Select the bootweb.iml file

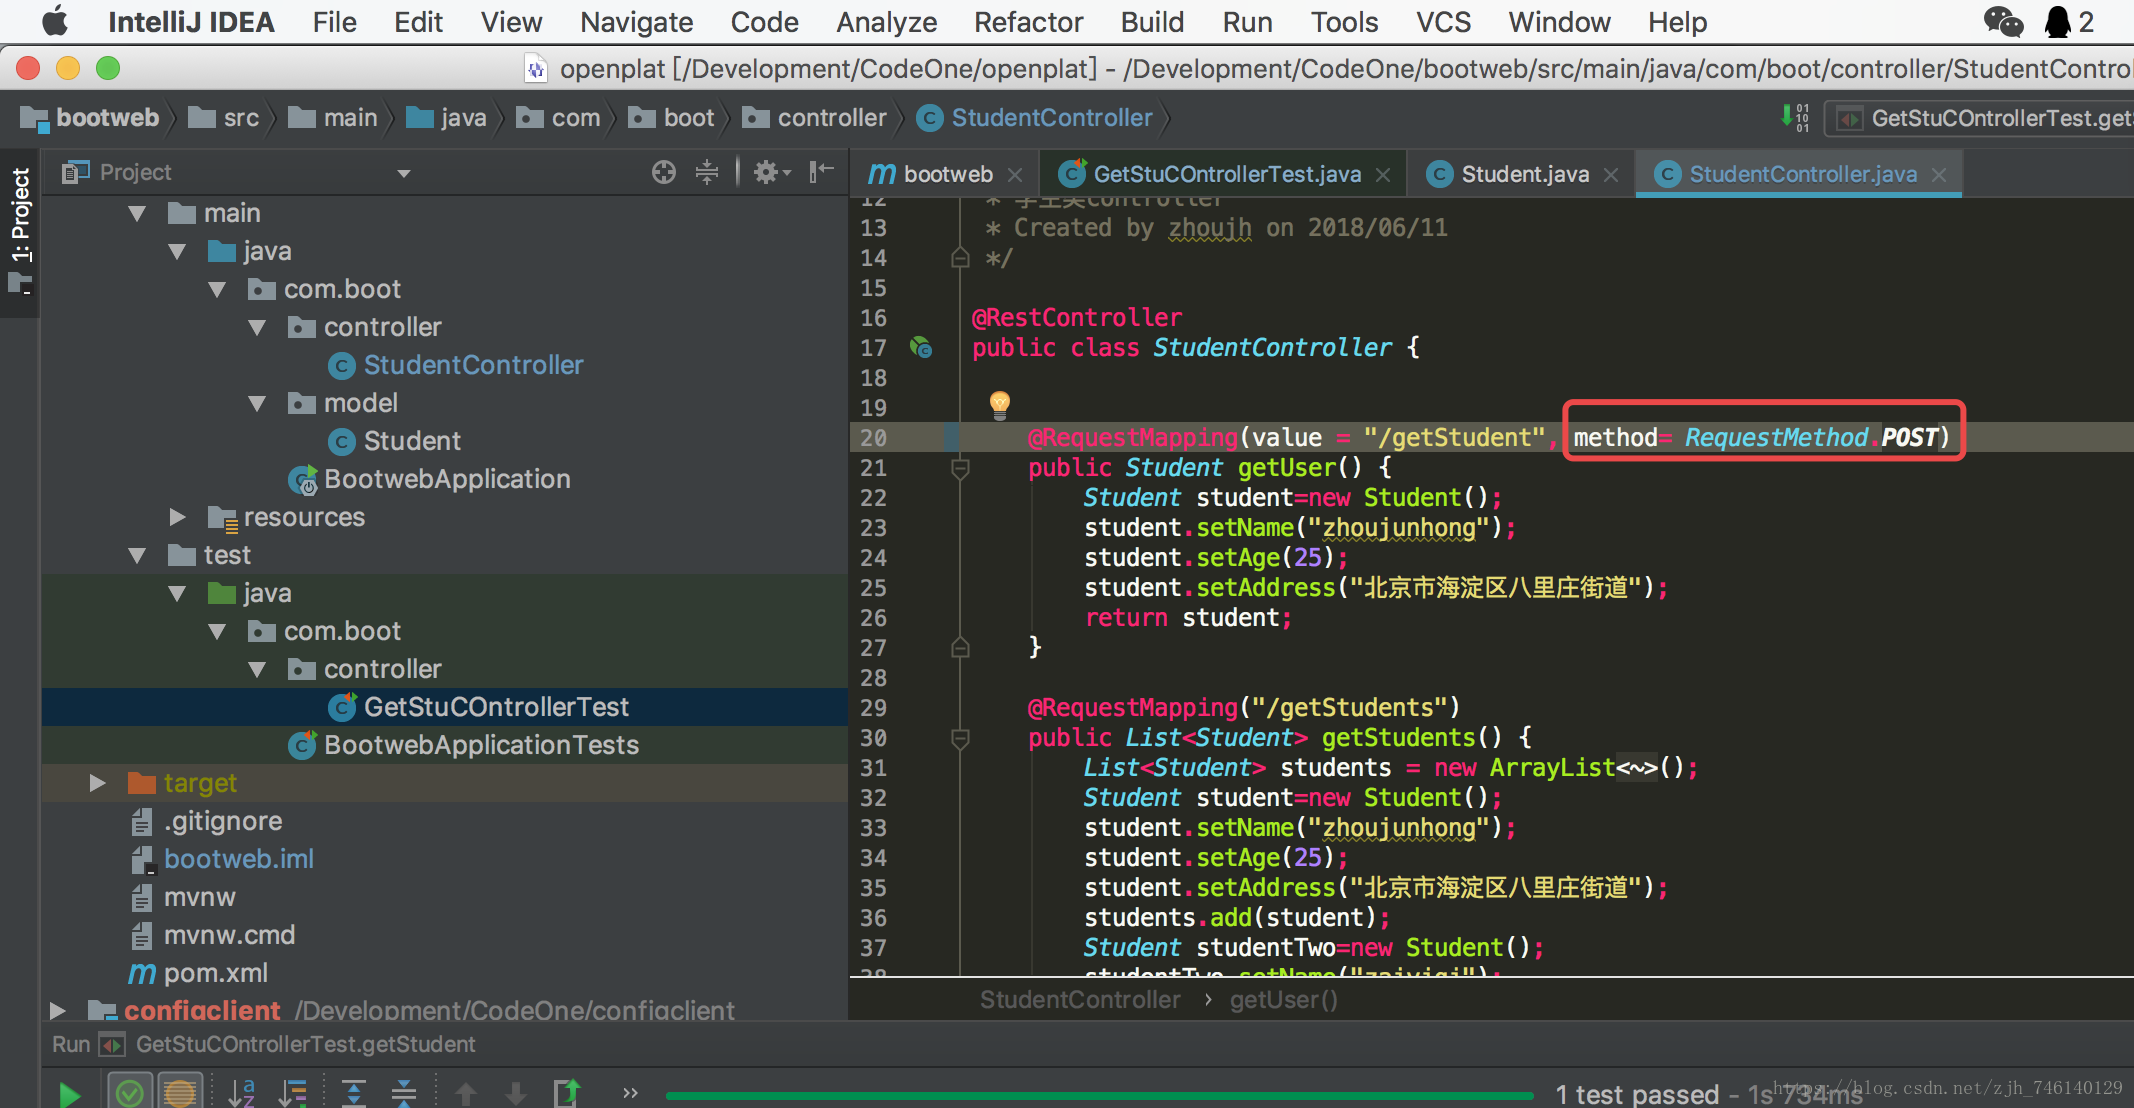tap(222, 859)
